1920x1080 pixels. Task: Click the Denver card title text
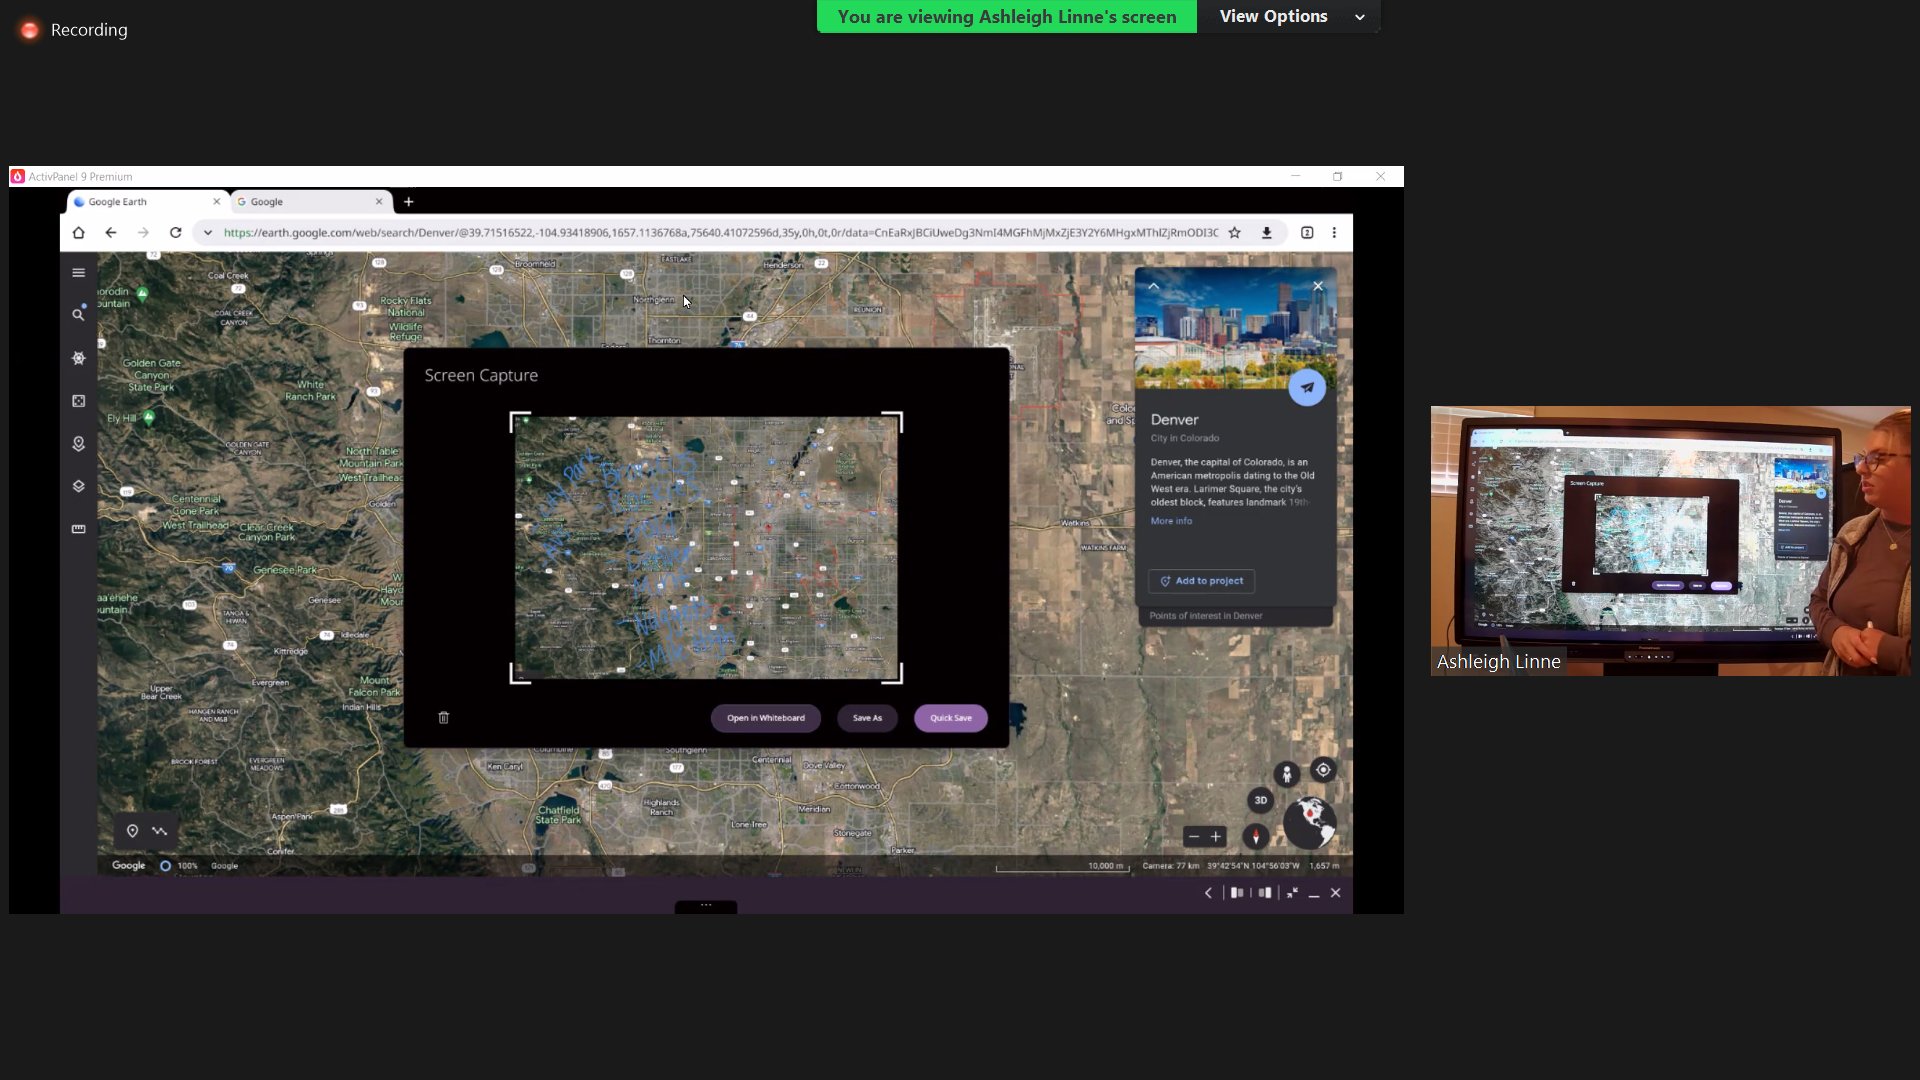[x=1174, y=420]
